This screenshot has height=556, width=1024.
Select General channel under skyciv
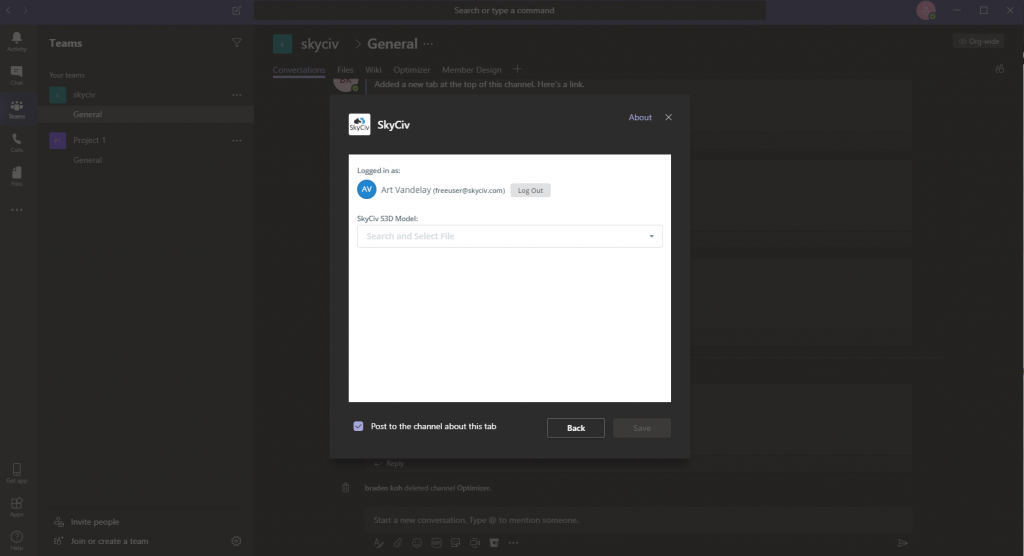(145, 114)
